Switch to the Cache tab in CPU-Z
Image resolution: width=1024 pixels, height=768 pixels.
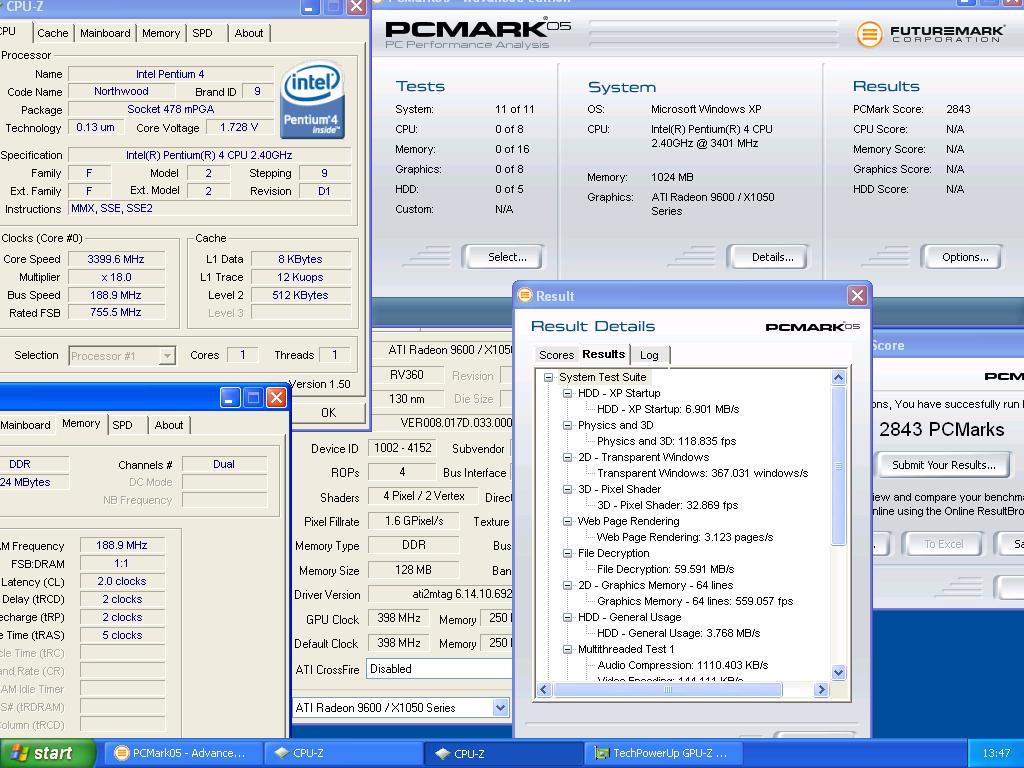pos(52,33)
